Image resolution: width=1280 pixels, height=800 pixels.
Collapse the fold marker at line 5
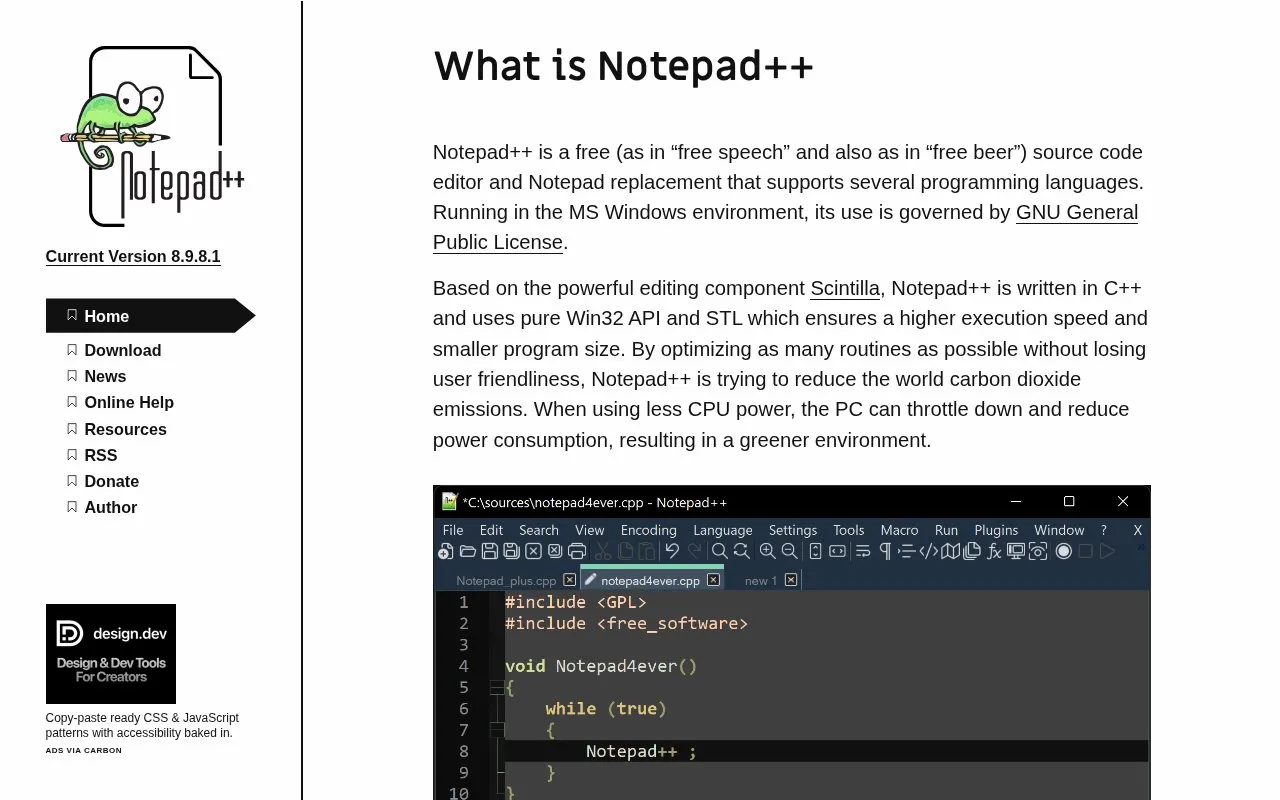[x=496, y=687]
